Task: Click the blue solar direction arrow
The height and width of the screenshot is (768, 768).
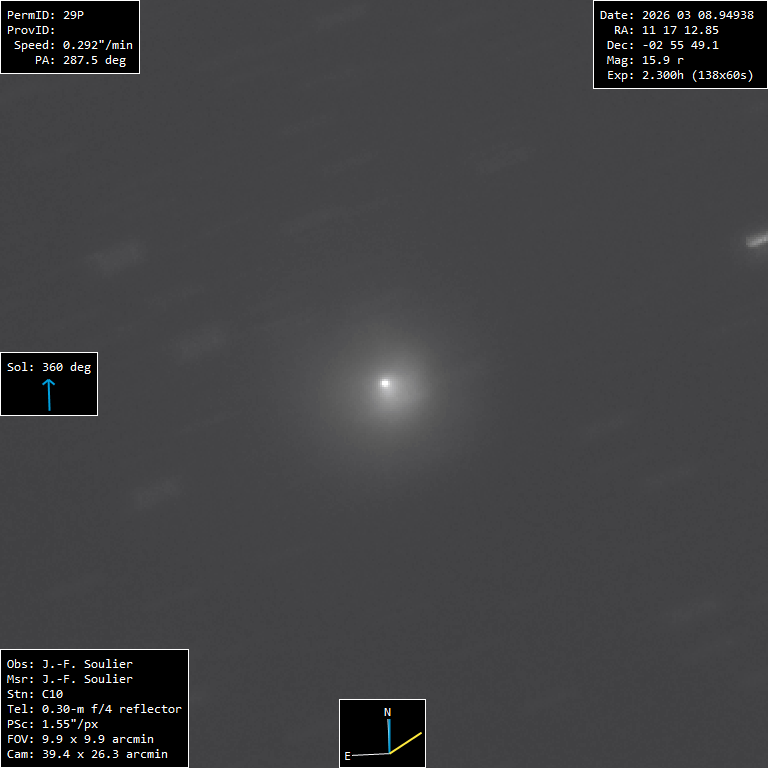Action: 48,395
